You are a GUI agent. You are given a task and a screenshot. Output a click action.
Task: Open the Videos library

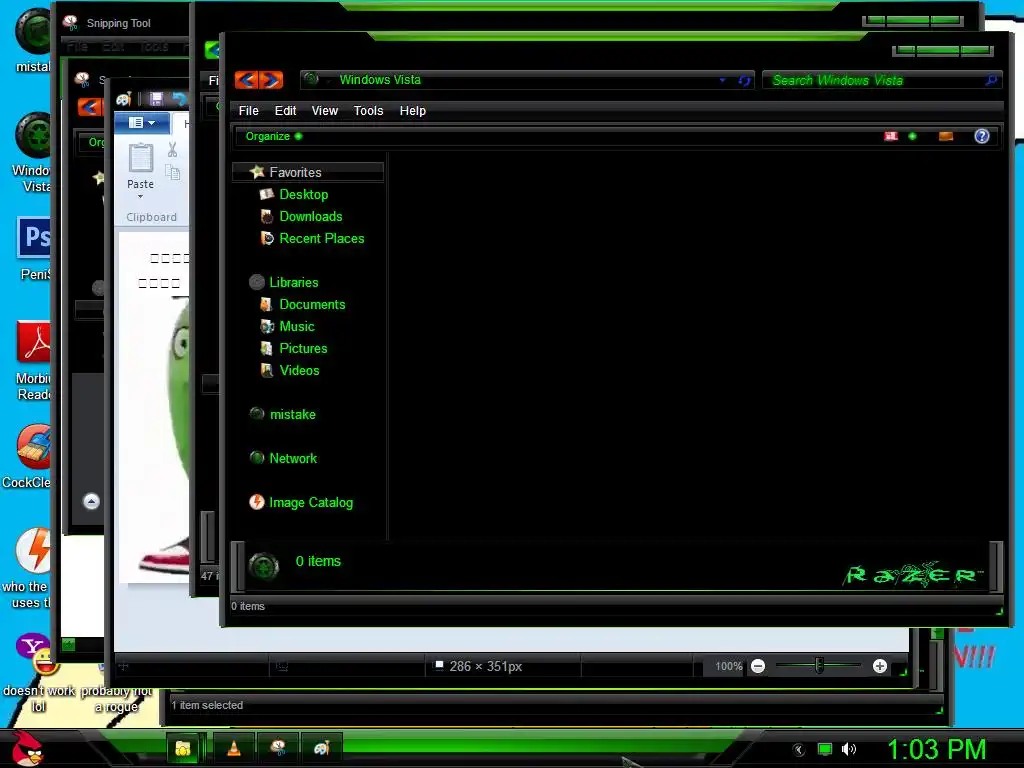(x=300, y=370)
